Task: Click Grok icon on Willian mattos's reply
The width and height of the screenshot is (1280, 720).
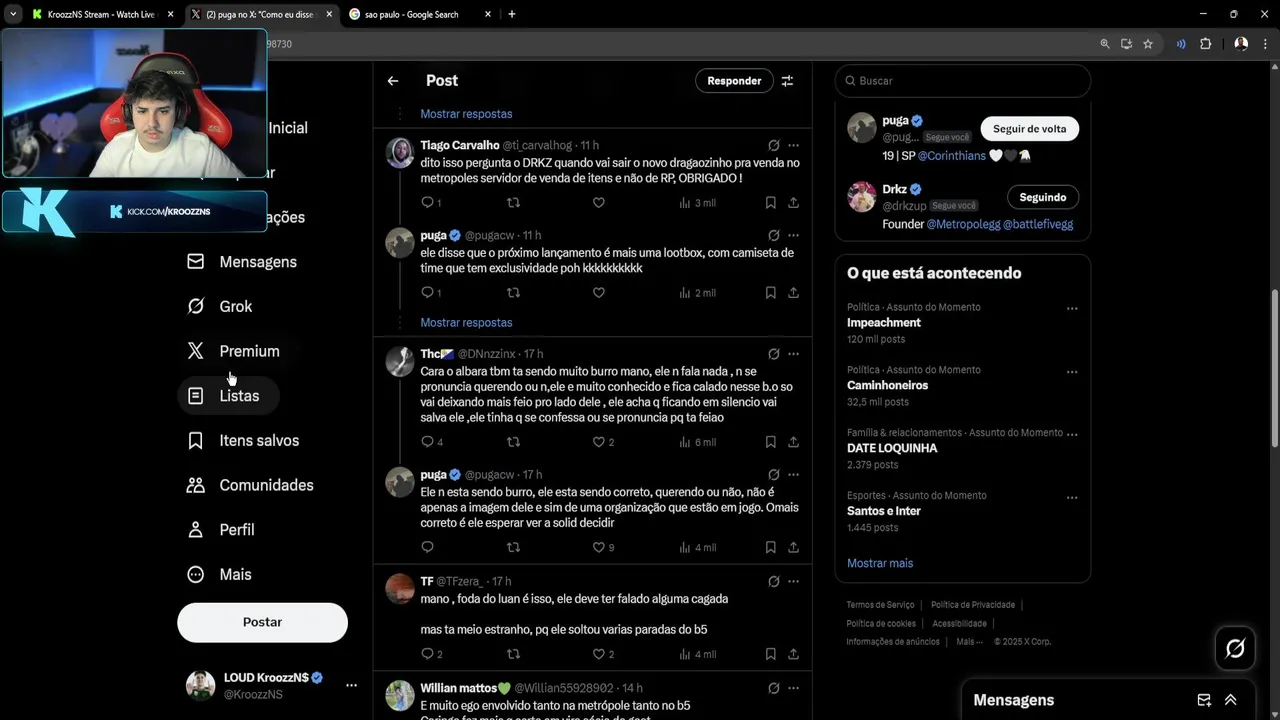Action: pos(773,688)
